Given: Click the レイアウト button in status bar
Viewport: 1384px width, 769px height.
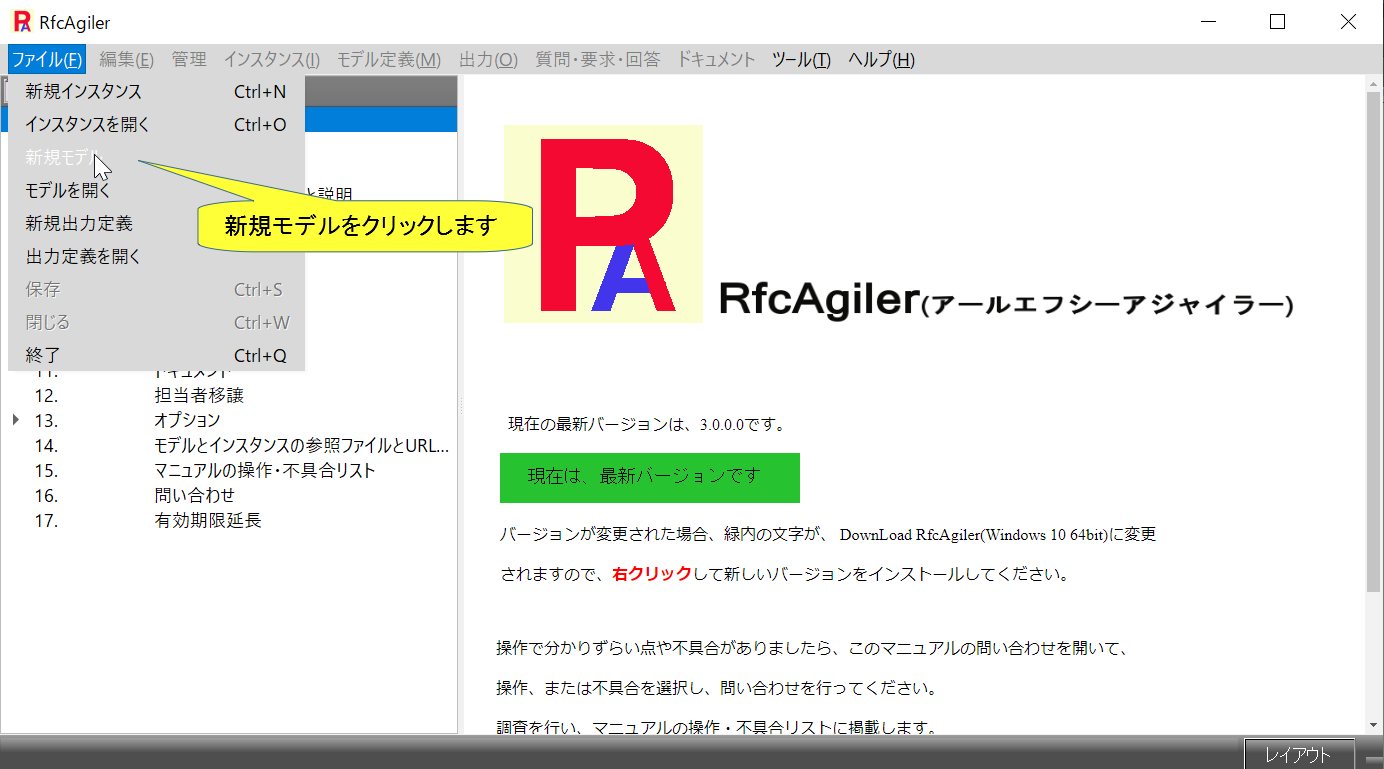Looking at the screenshot, I should pyautogui.click(x=1298, y=755).
